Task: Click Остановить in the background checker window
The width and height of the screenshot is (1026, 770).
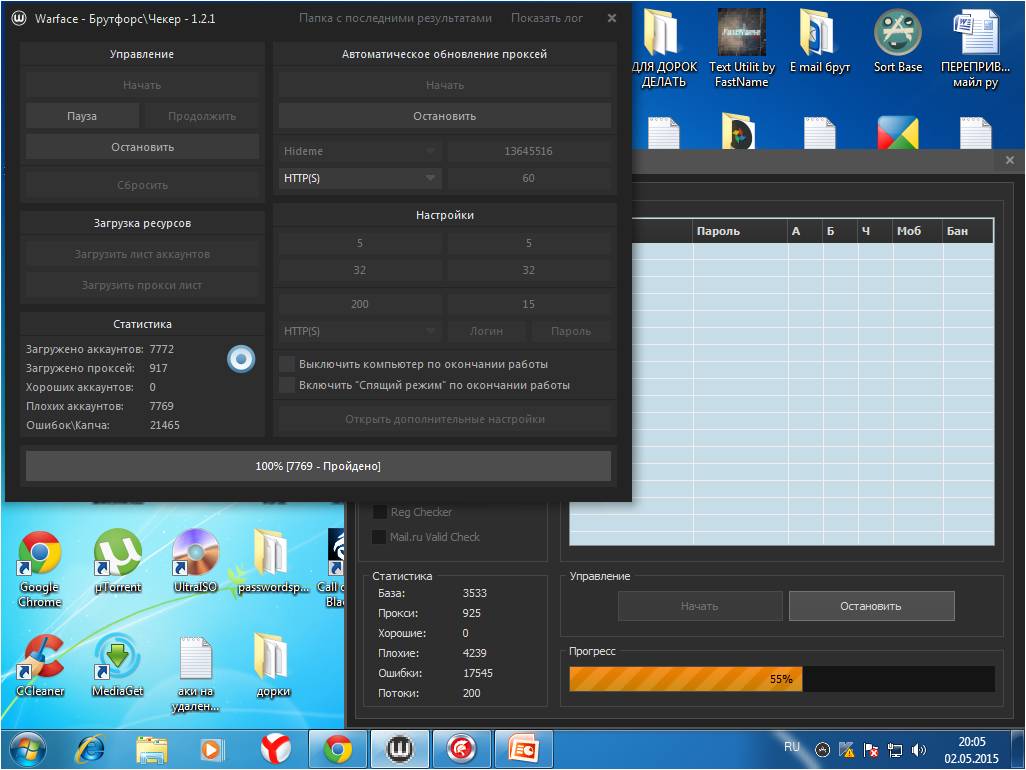Action: 871,606
